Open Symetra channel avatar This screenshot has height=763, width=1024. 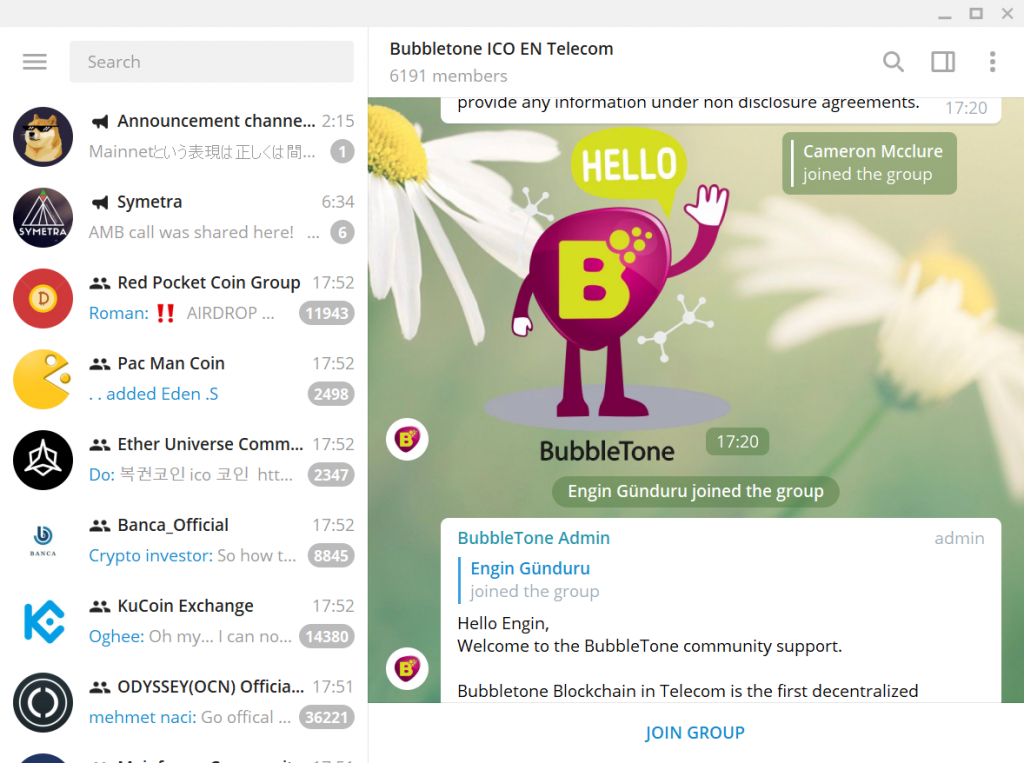tap(43, 218)
